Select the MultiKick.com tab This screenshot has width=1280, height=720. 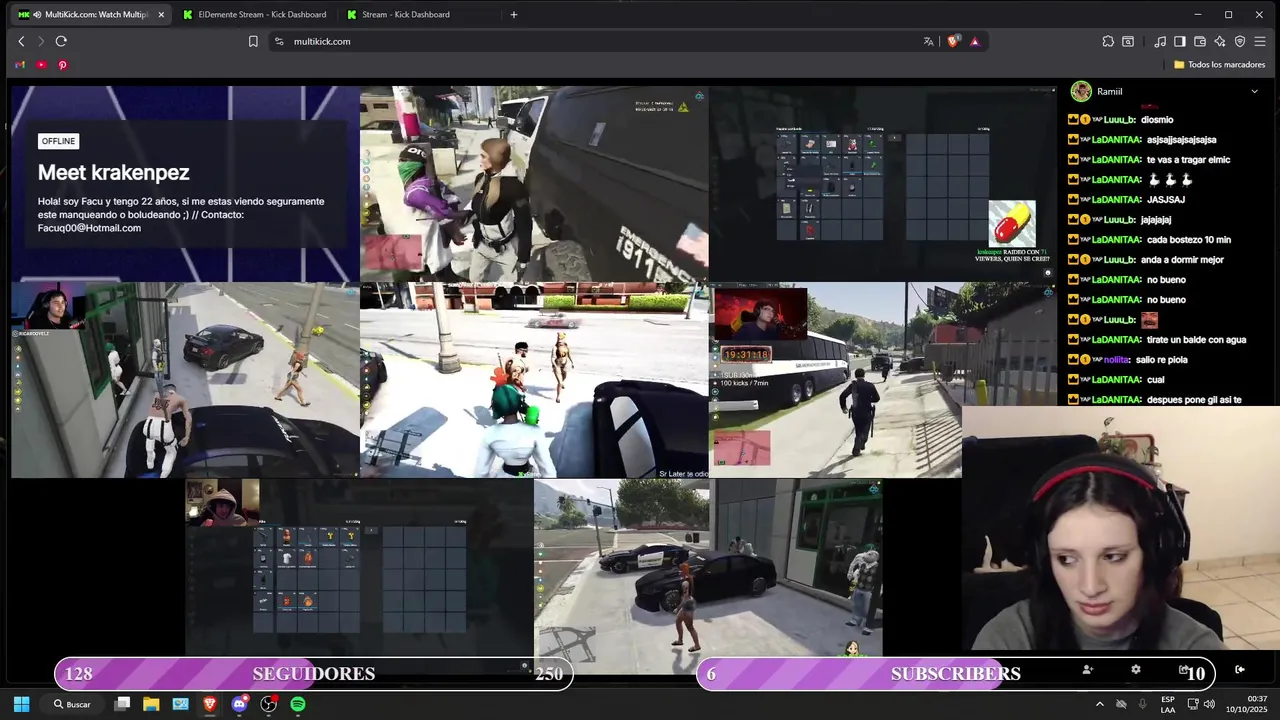[x=90, y=14]
